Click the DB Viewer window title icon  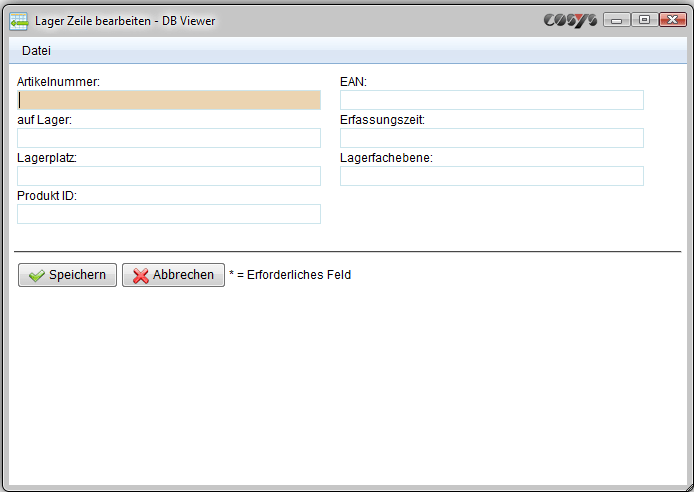pos(19,21)
